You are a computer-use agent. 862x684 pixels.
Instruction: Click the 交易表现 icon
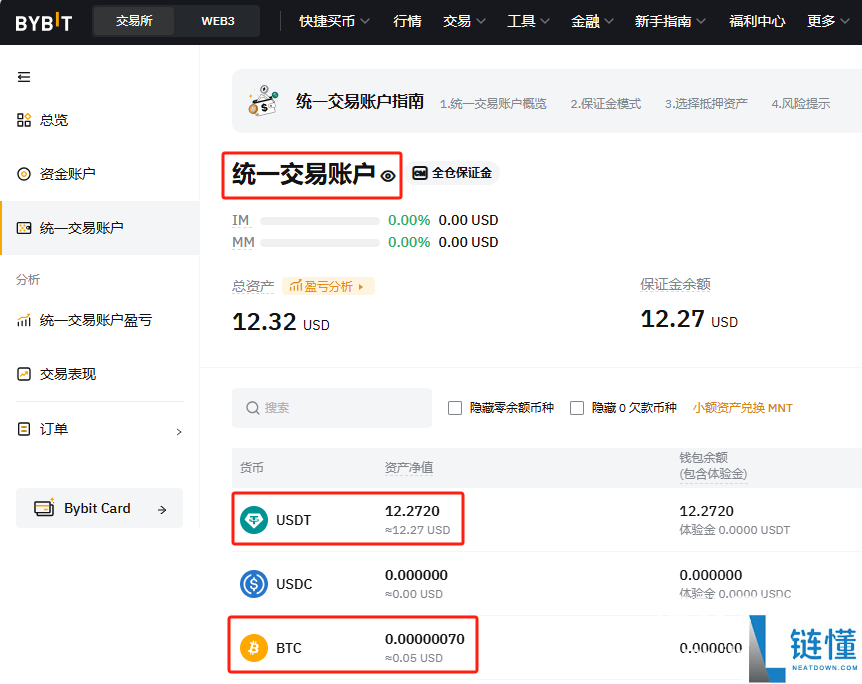pos(24,374)
